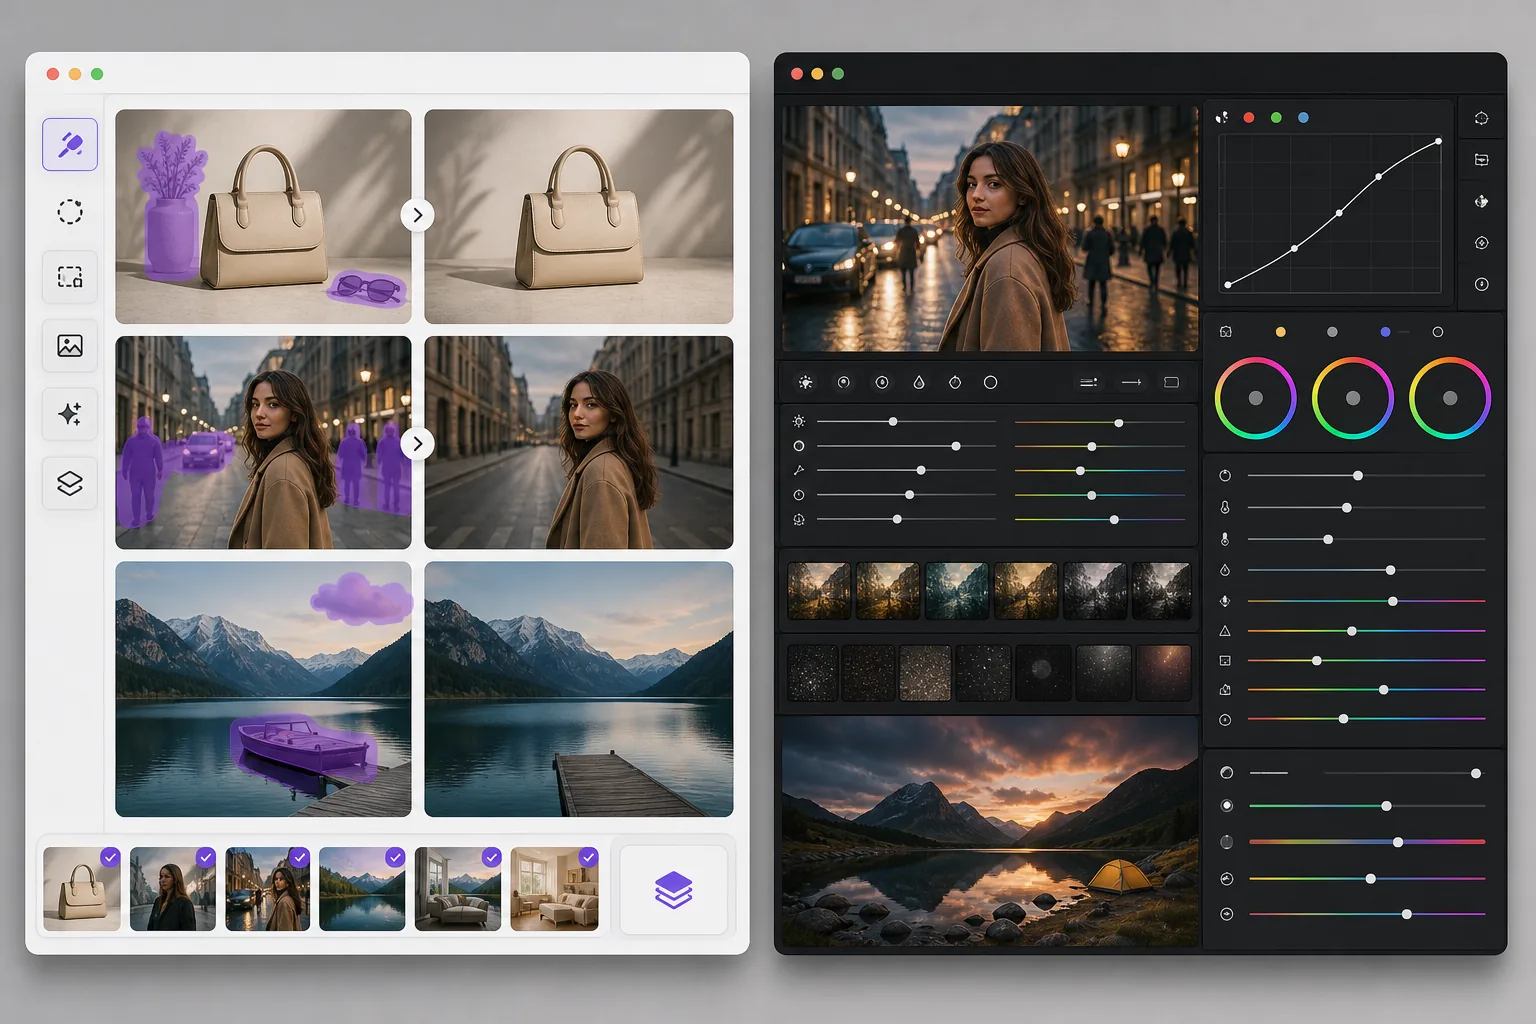The height and width of the screenshot is (1024, 1536).
Task: Select the hollow white ring above the color wheels
Action: coord(1438,332)
